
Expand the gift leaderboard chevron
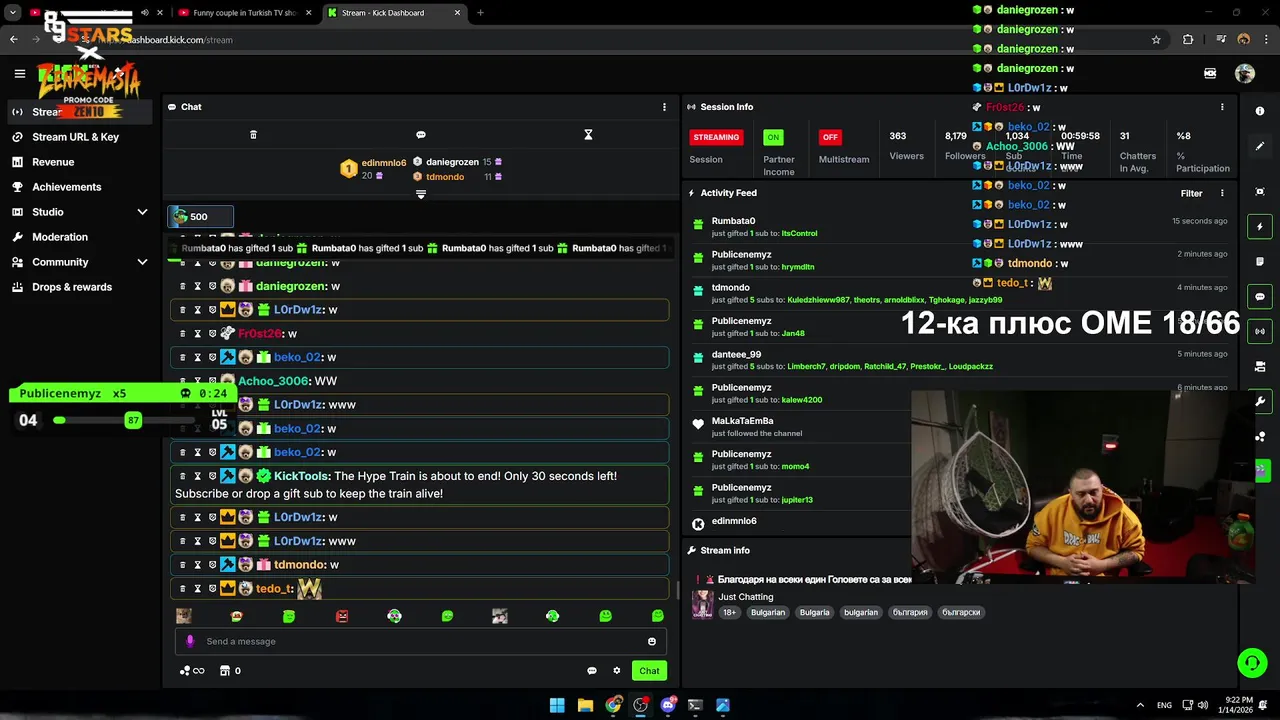pos(421,194)
